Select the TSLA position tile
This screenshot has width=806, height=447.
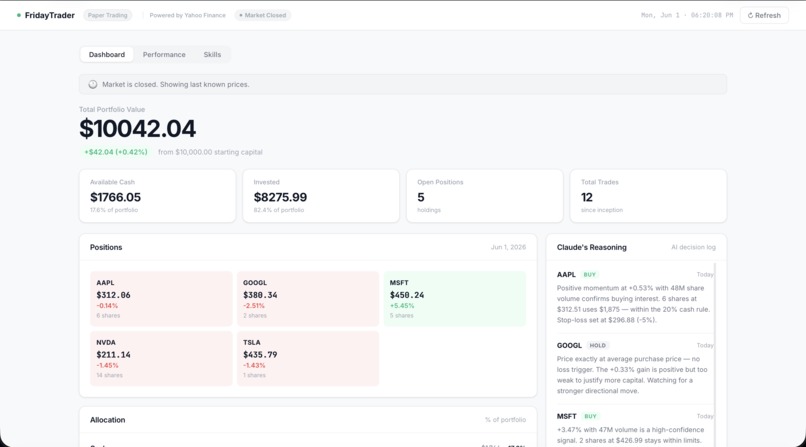[308, 359]
